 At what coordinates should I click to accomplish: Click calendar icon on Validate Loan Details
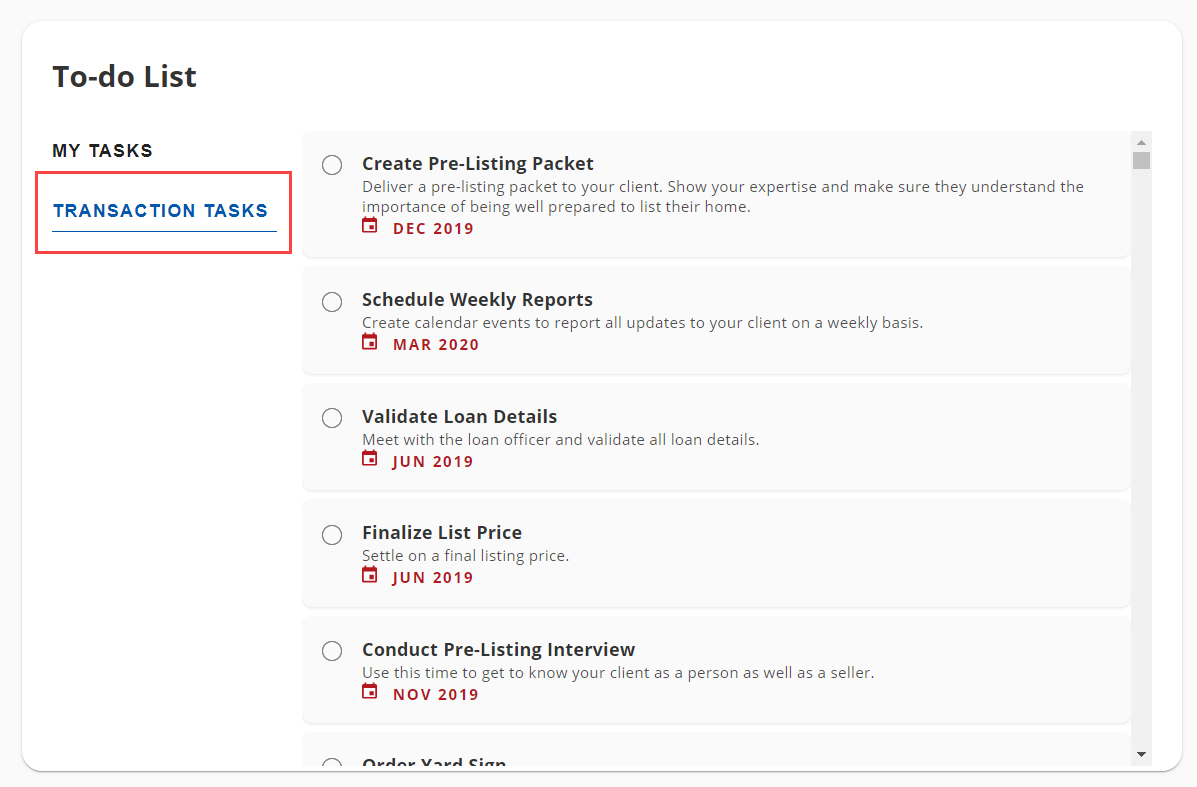point(370,460)
